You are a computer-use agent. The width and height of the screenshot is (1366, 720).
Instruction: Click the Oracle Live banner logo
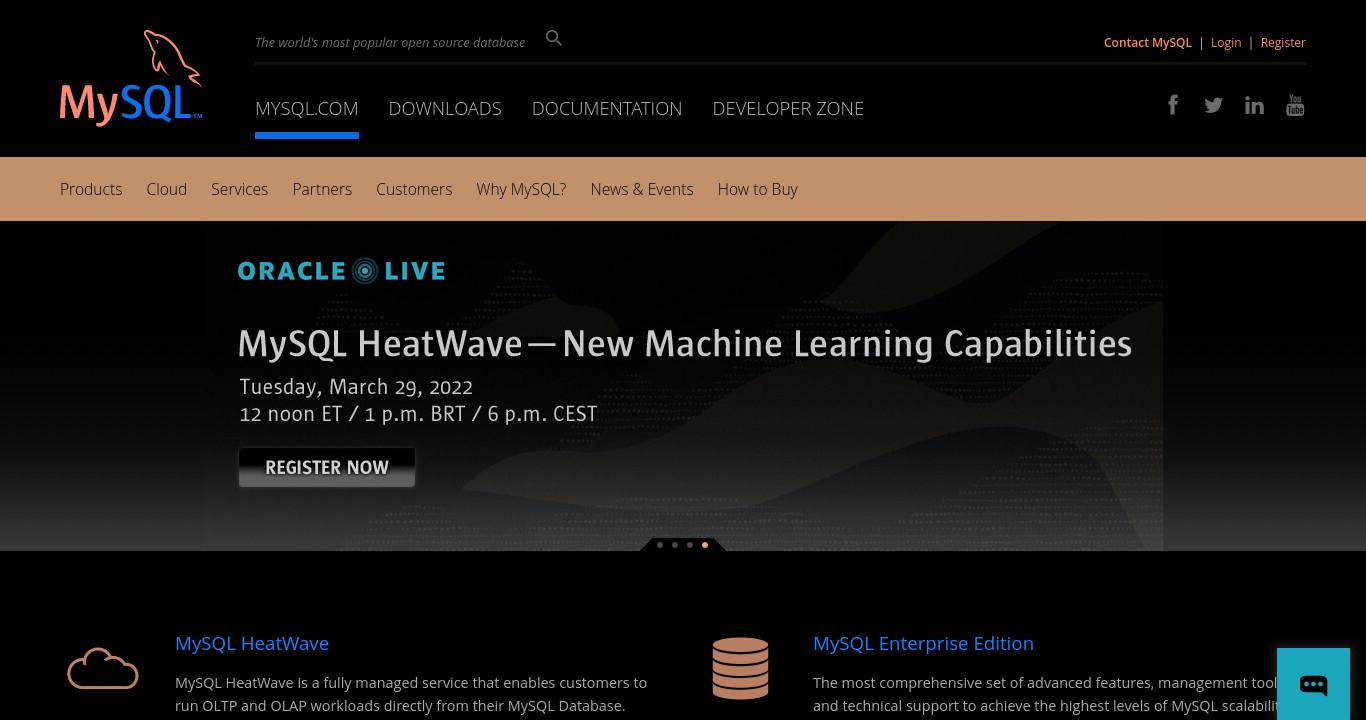coord(341,271)
